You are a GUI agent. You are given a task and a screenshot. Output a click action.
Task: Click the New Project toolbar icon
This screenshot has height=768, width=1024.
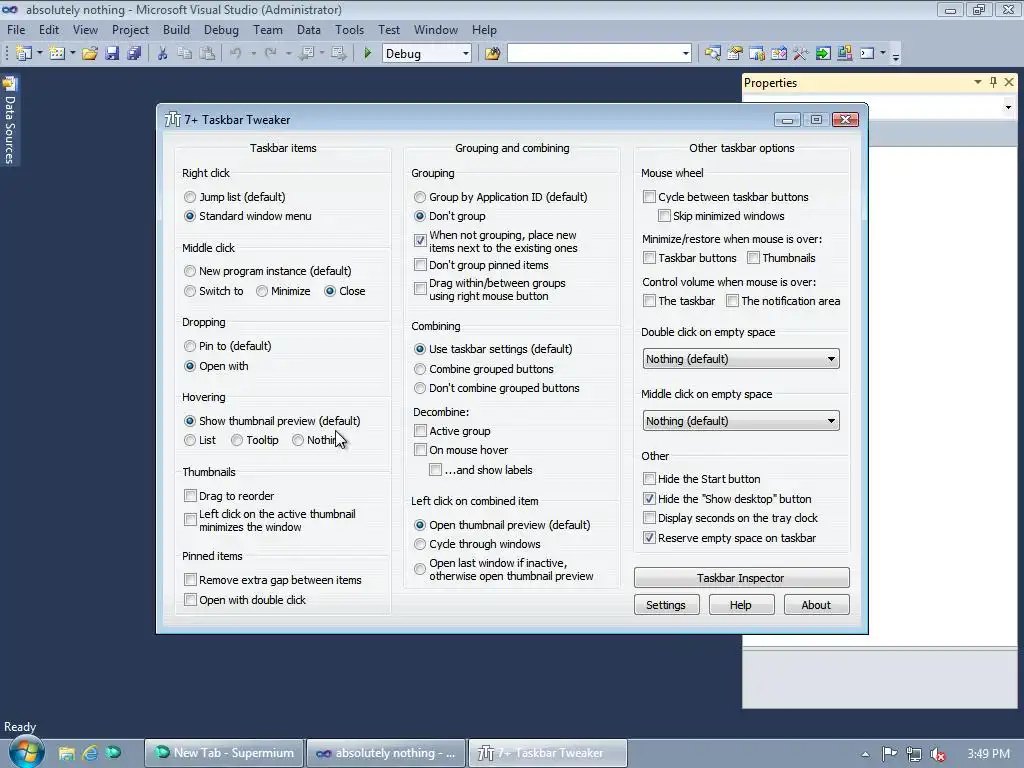click(24, 54)
